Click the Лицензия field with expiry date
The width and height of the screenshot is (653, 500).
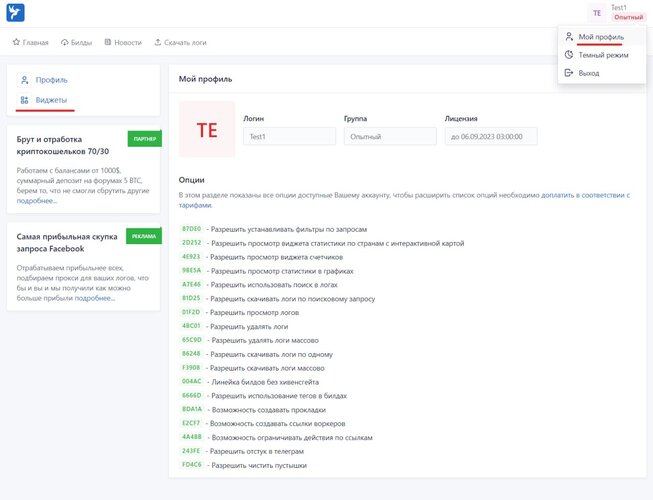click(491, 137)
